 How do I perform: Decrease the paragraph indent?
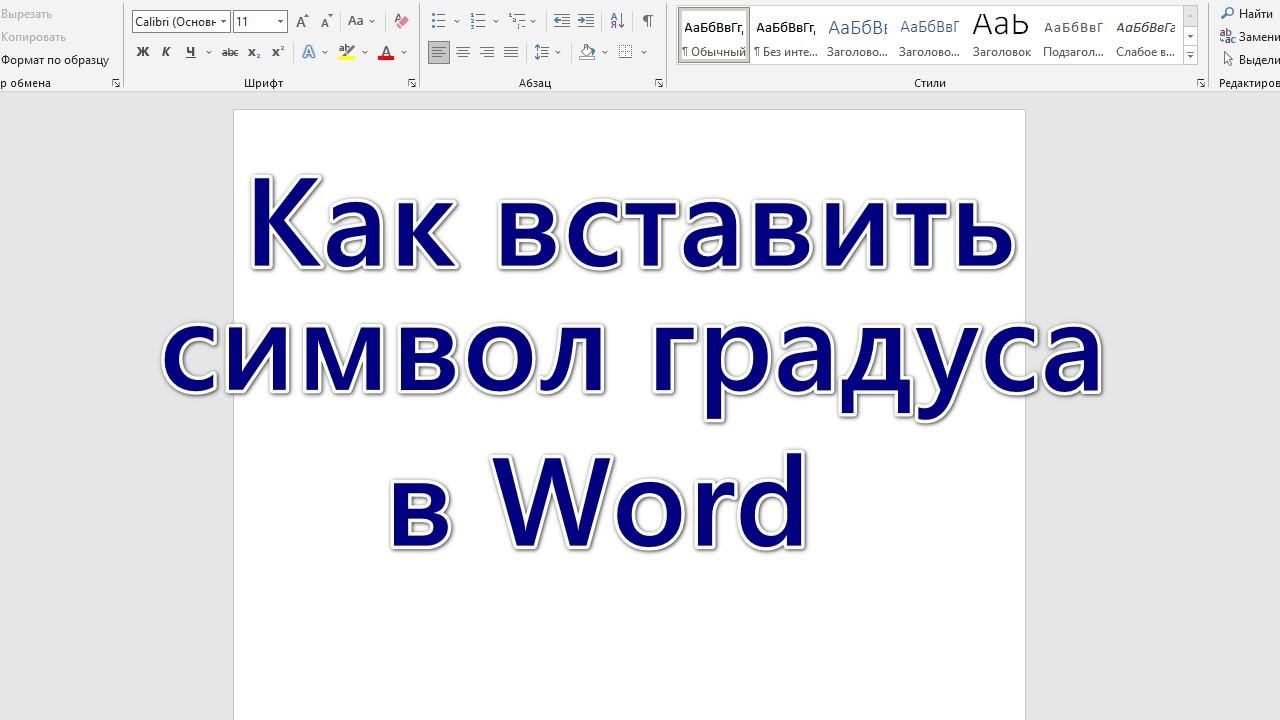click(562, 21)
